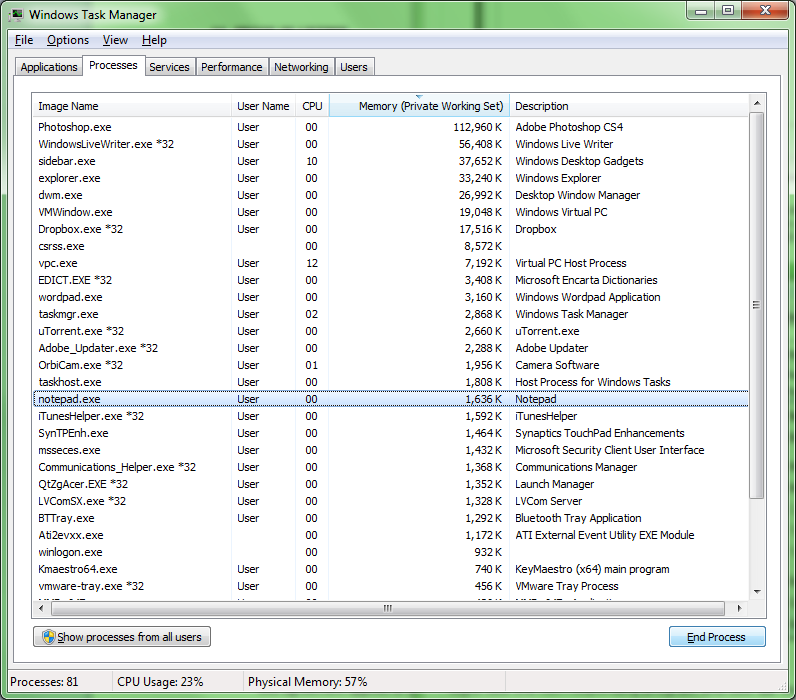Select the explorer.exe process
The height and width of the screenshot is (700, 796).
coord(390,178)
